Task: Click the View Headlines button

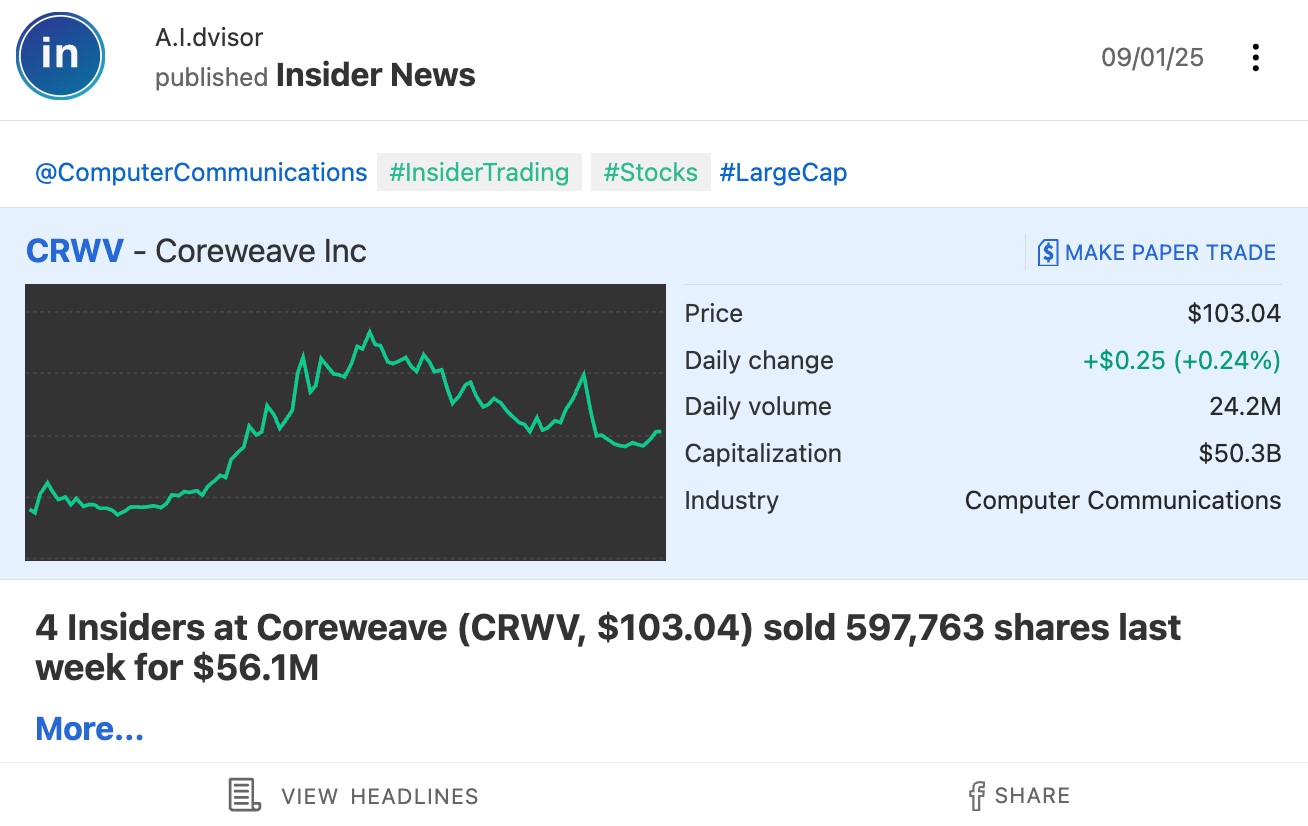Action: coord(354,796)
